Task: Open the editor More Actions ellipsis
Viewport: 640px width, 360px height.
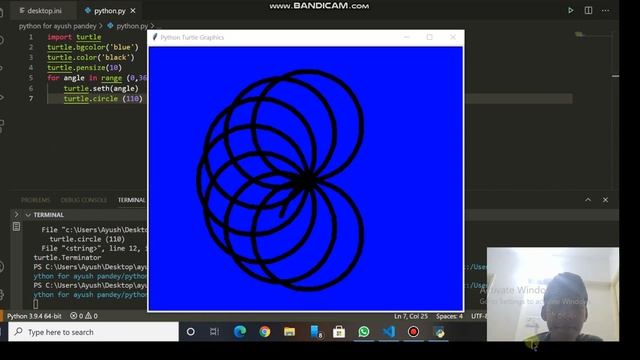Action: point(605,11)
